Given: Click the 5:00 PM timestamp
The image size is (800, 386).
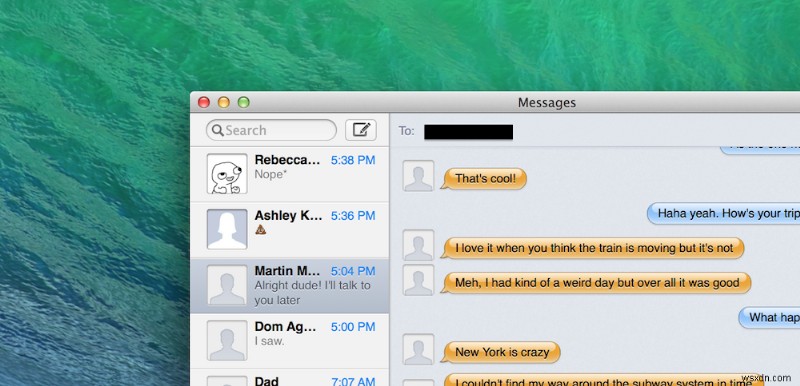Looking at the screenshot, I should click(353, 326).
